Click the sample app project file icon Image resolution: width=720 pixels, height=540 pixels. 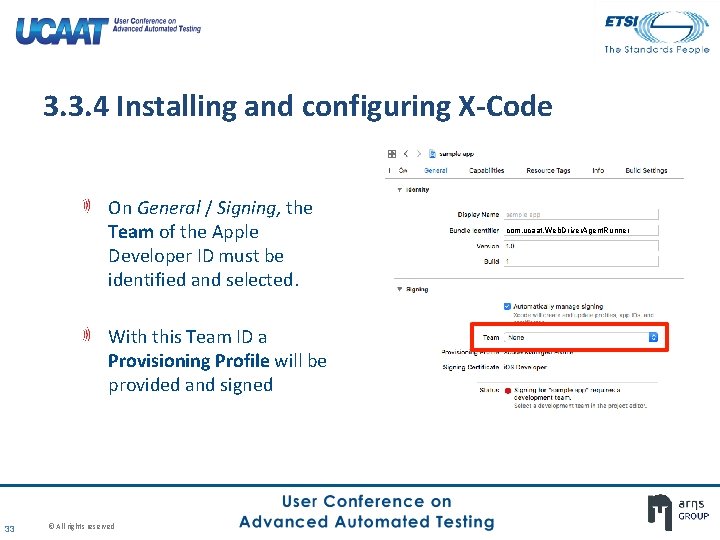[432, 154]
